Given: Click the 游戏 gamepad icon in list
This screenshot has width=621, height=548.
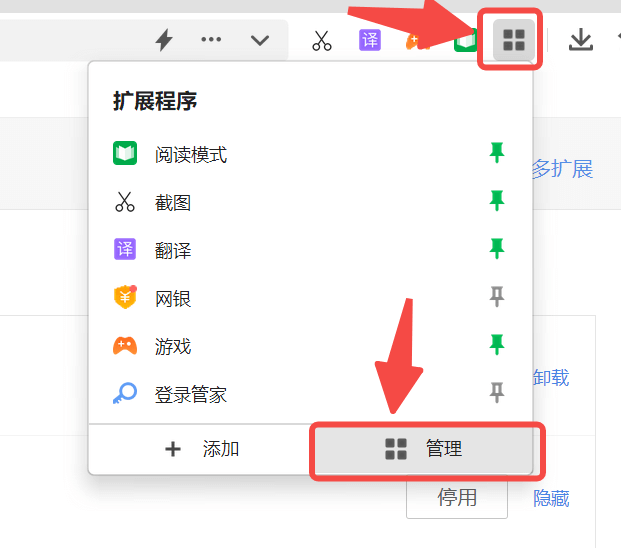Looking at the screenshot, I should click(x=125, y=347).
